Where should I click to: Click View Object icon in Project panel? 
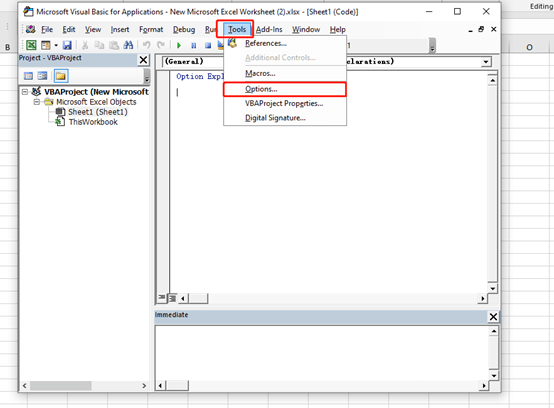pos(42,76)
